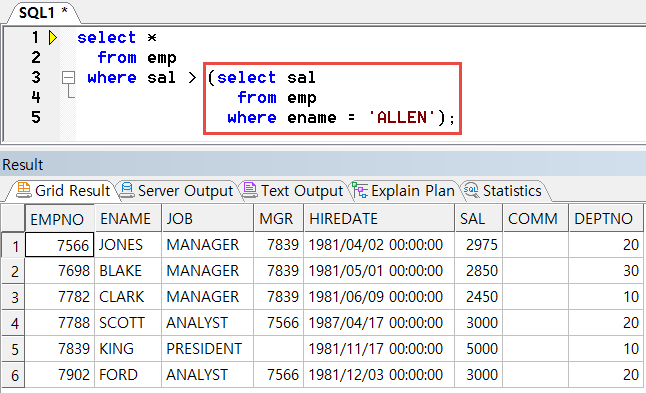Image resolution: width=646 pixels, height=393 pixels.
Task: Click the KING name cell
Action: 128,349
